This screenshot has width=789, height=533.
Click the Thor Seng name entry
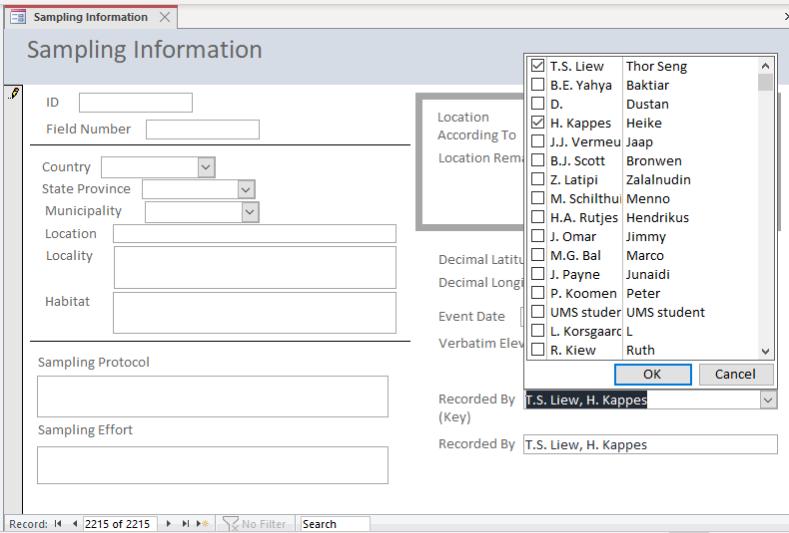point(656,66)
